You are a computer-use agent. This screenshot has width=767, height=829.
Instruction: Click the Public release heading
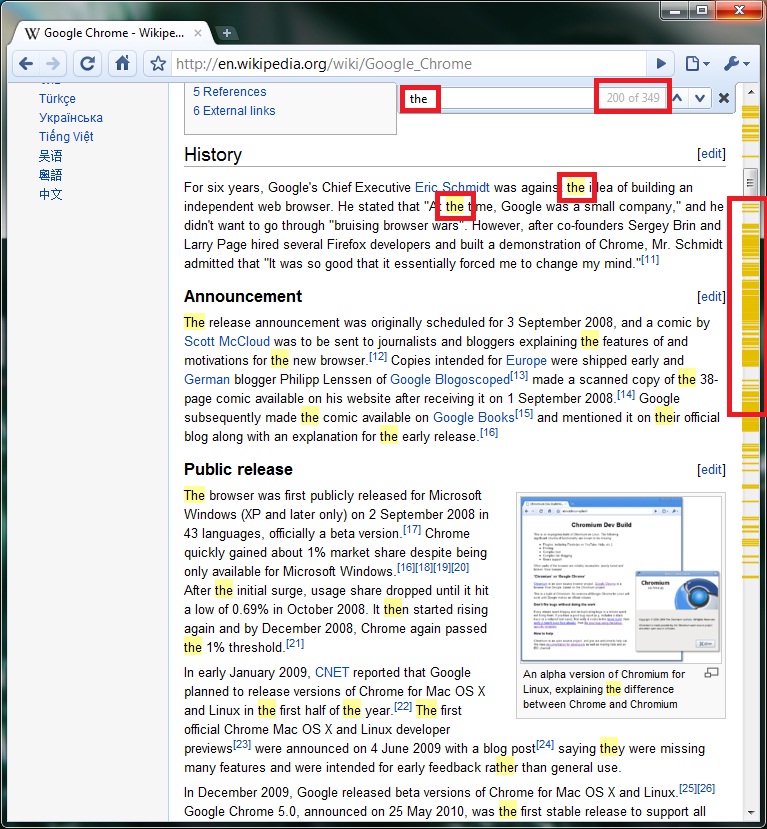pos(238,469)
